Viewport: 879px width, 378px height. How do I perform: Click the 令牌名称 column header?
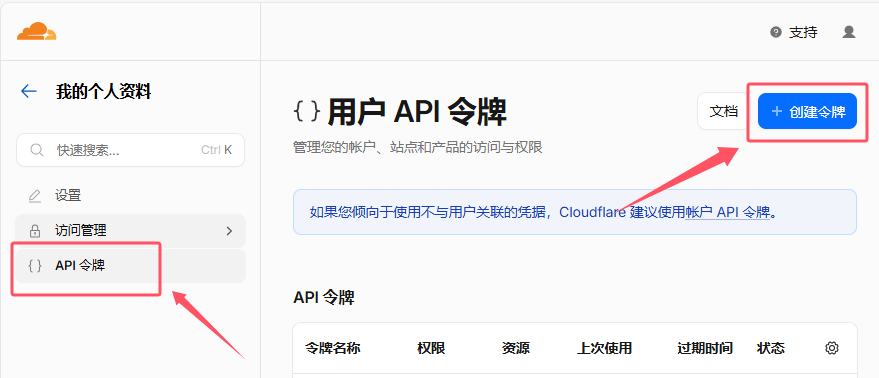point(332,348)
